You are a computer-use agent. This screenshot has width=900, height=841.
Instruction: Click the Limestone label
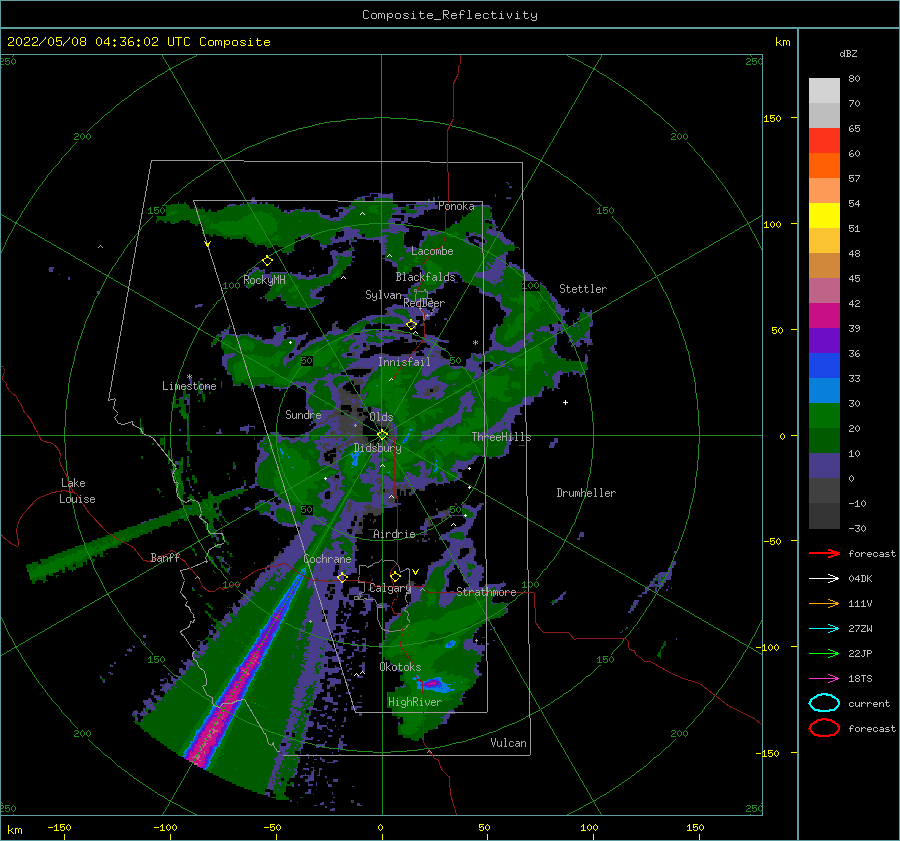pos(189,386)
